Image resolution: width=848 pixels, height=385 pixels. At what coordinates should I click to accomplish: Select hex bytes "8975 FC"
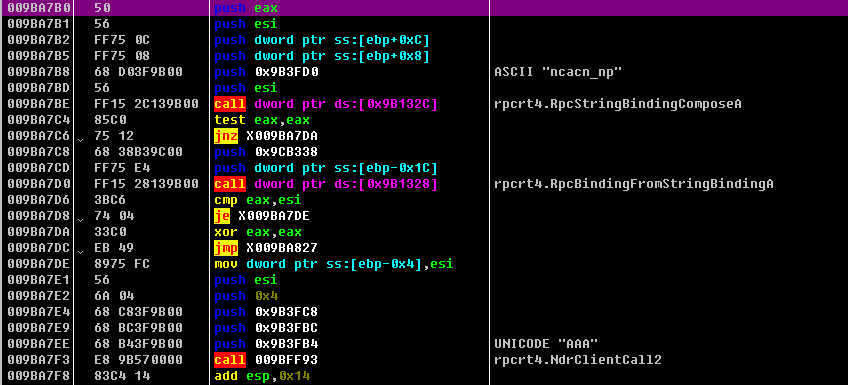tap(122, 264)
